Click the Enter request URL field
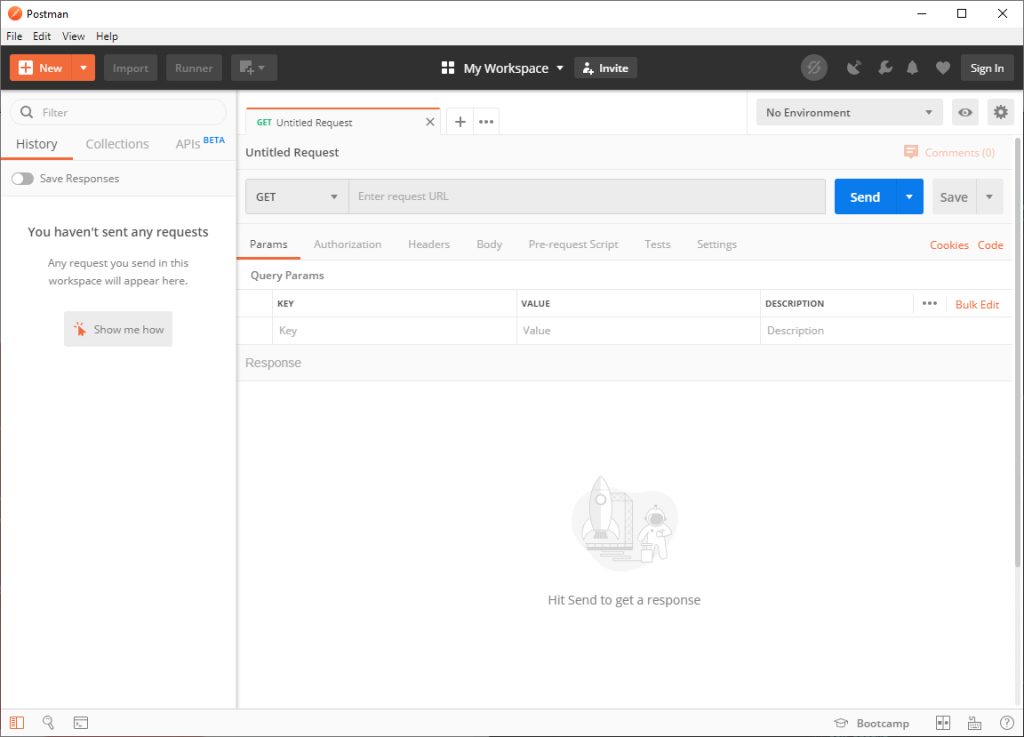The width and height of the screenshot is (1024, 737). pos(586,197)
